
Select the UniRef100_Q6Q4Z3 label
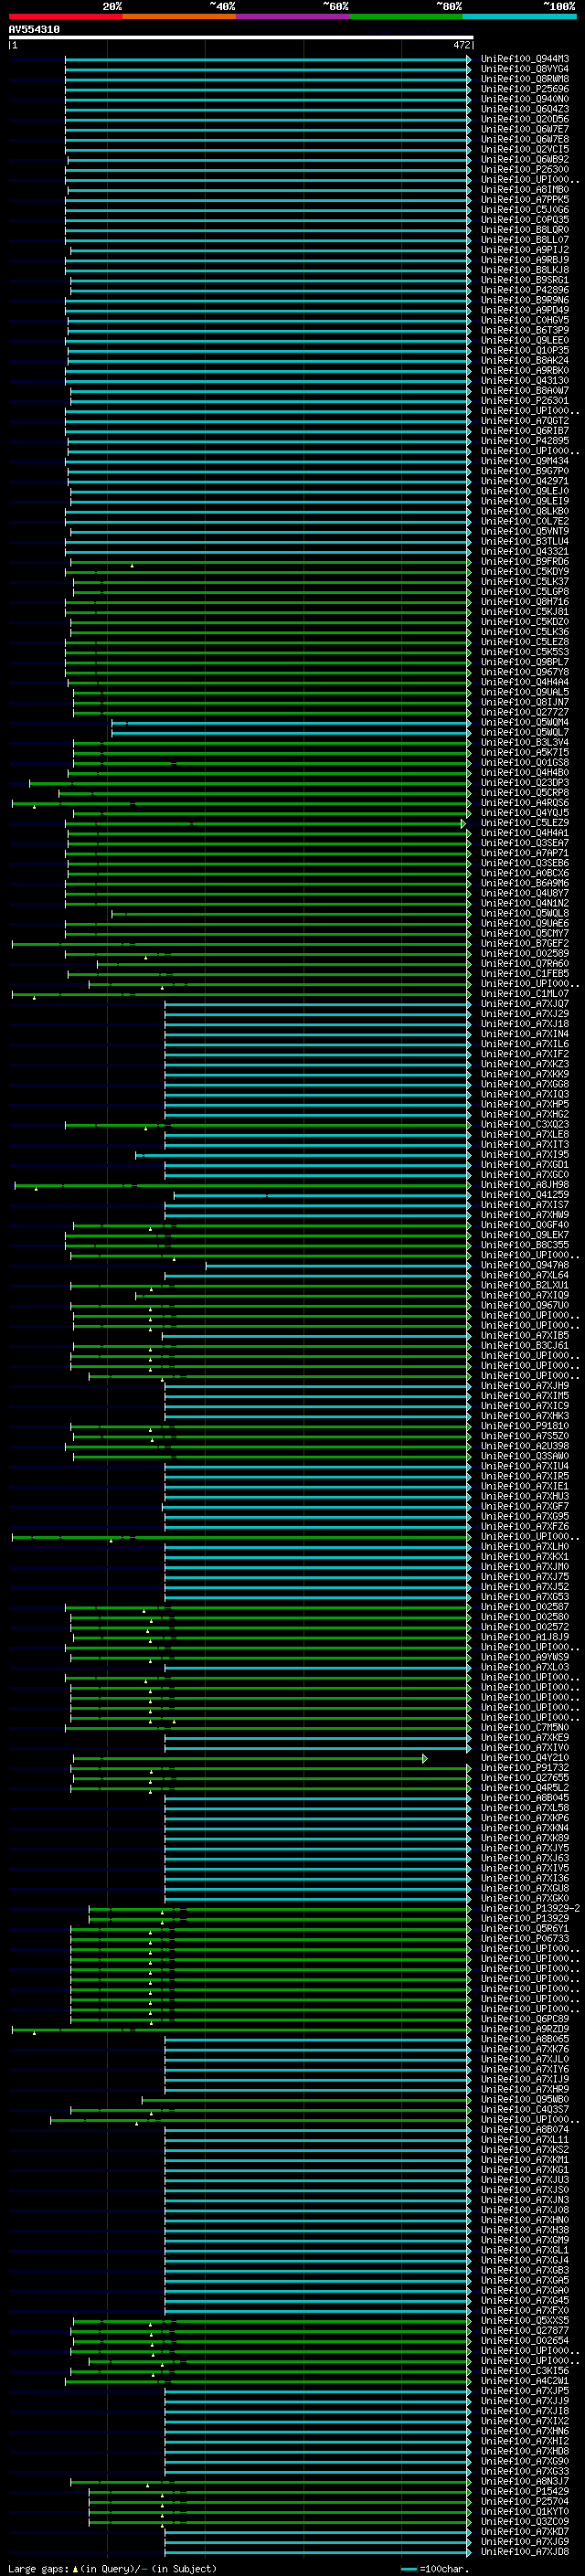point(525,109)
